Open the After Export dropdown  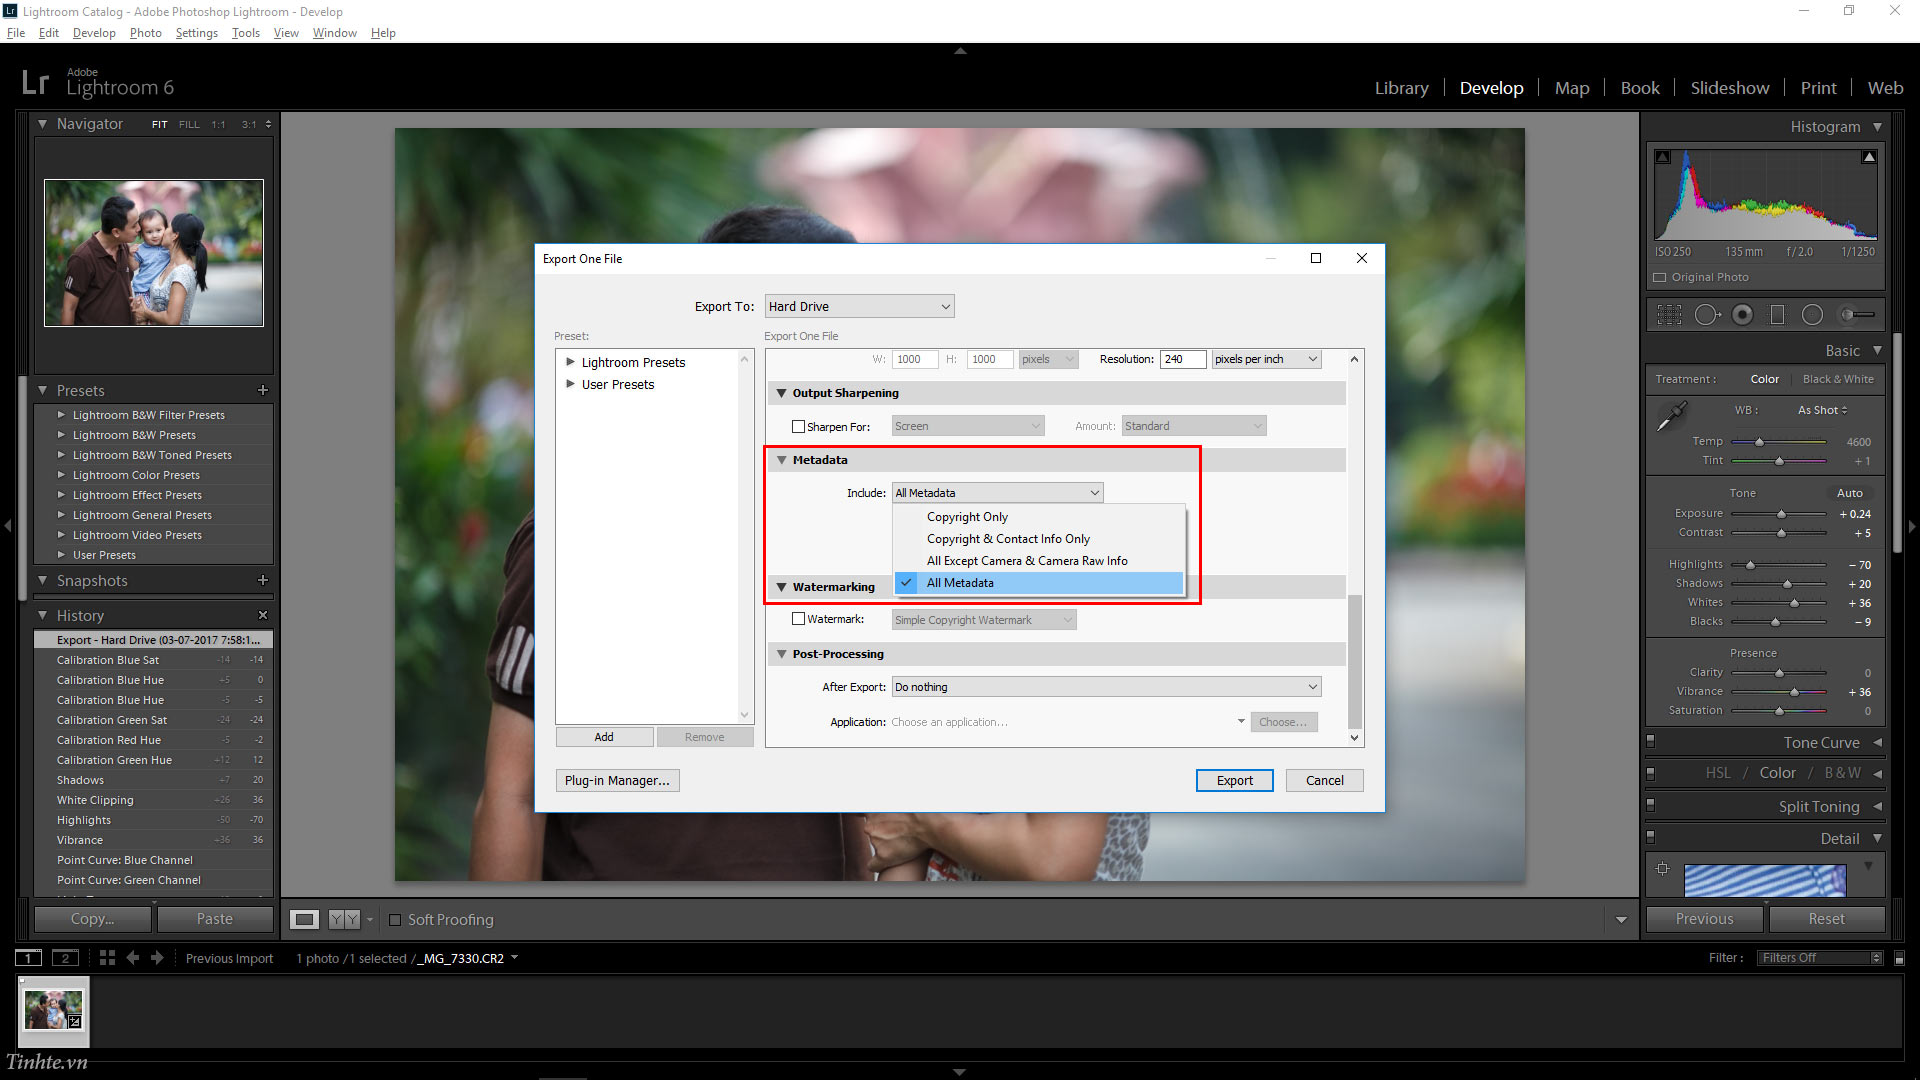(1106, 687)
